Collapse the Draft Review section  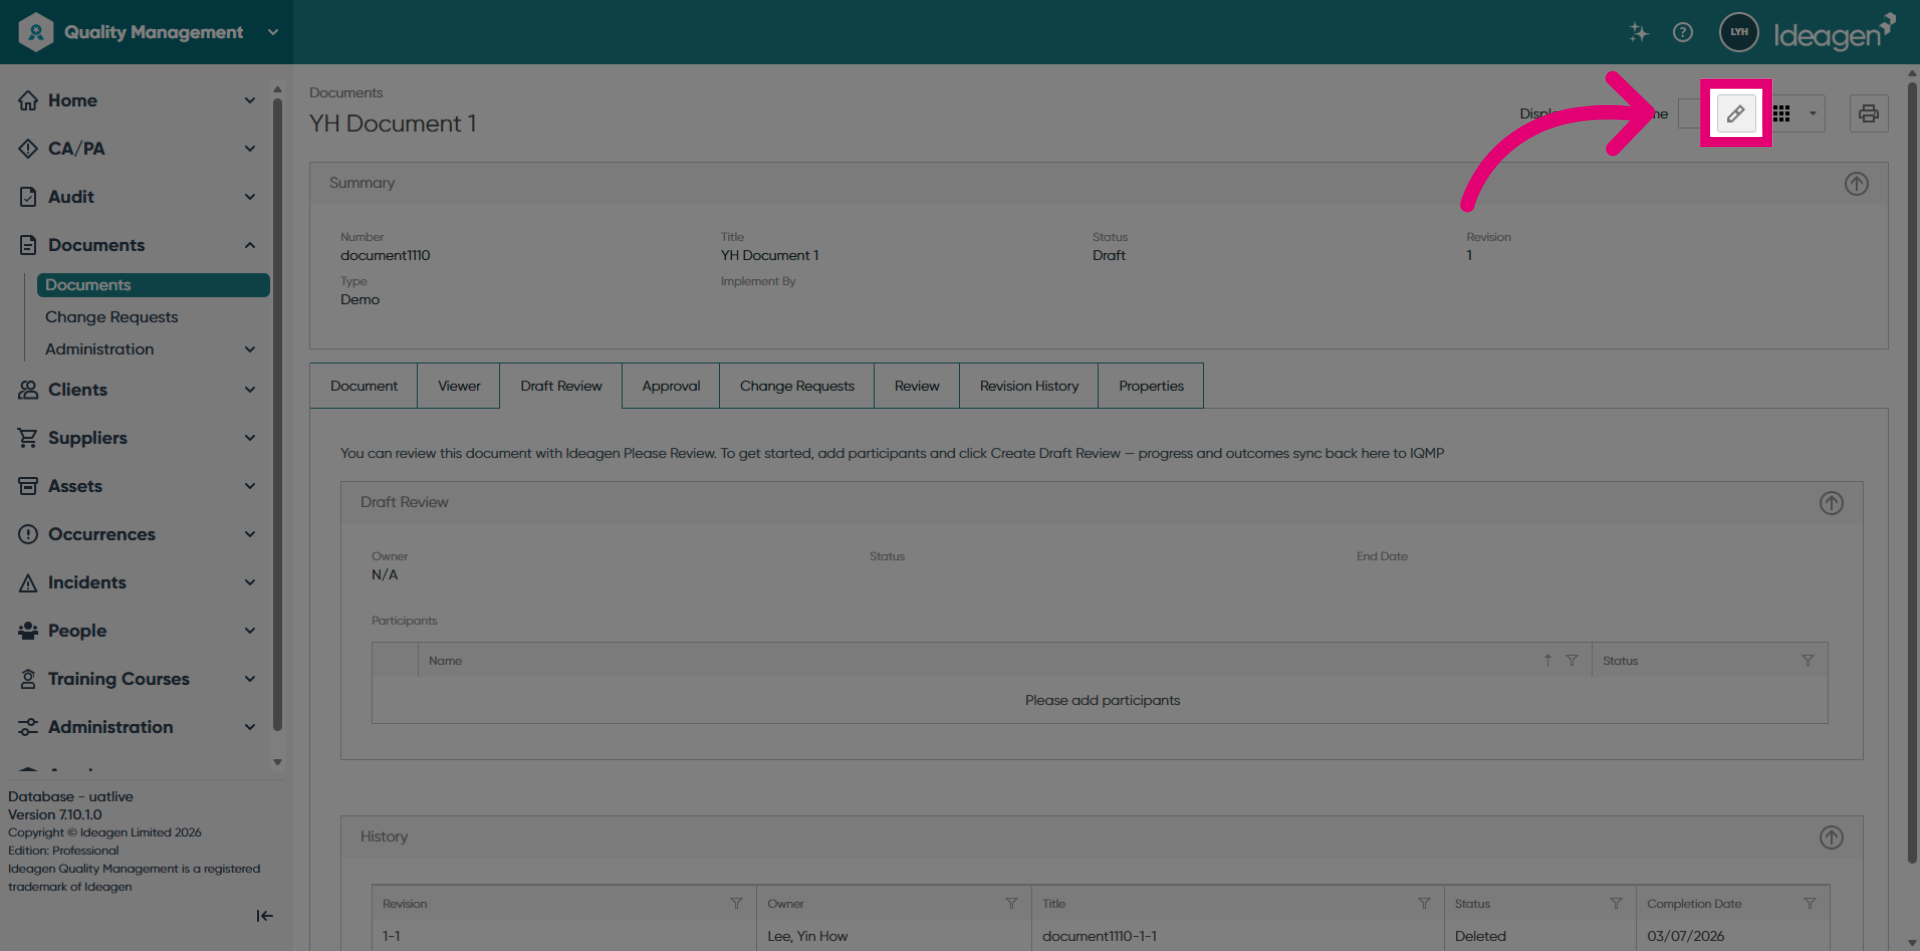coord(1831,503)
